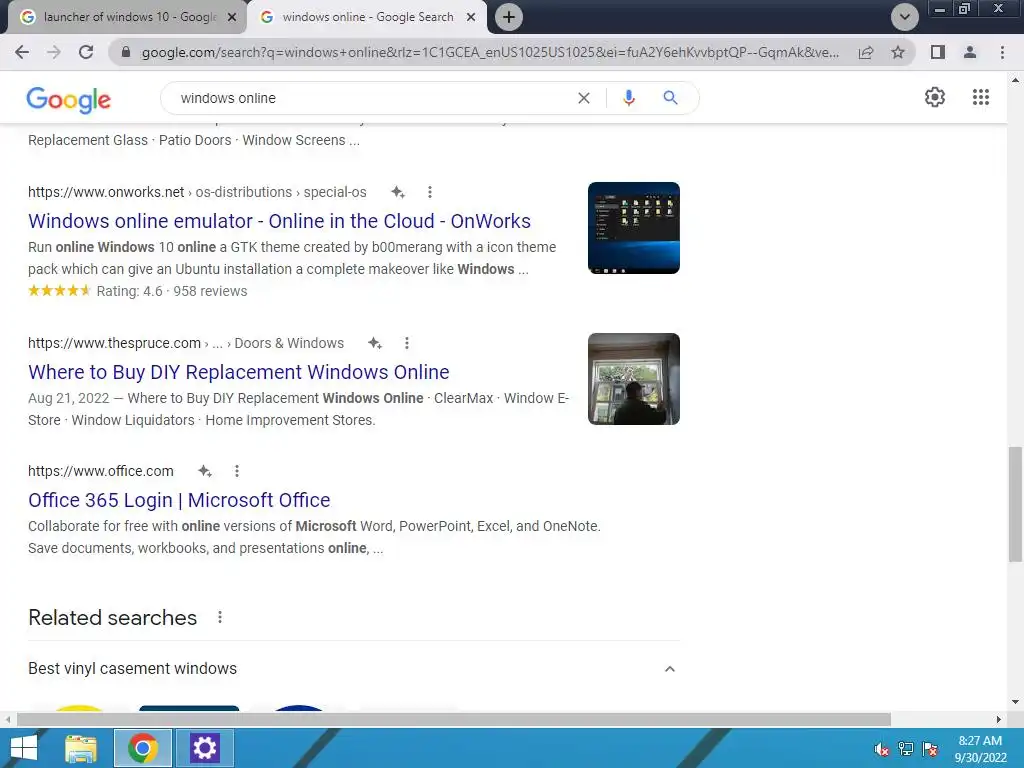Click the Chrome taskbar icon
Image resolution: width=1024 pixels, height=768 pixels.
pos(142,748)
